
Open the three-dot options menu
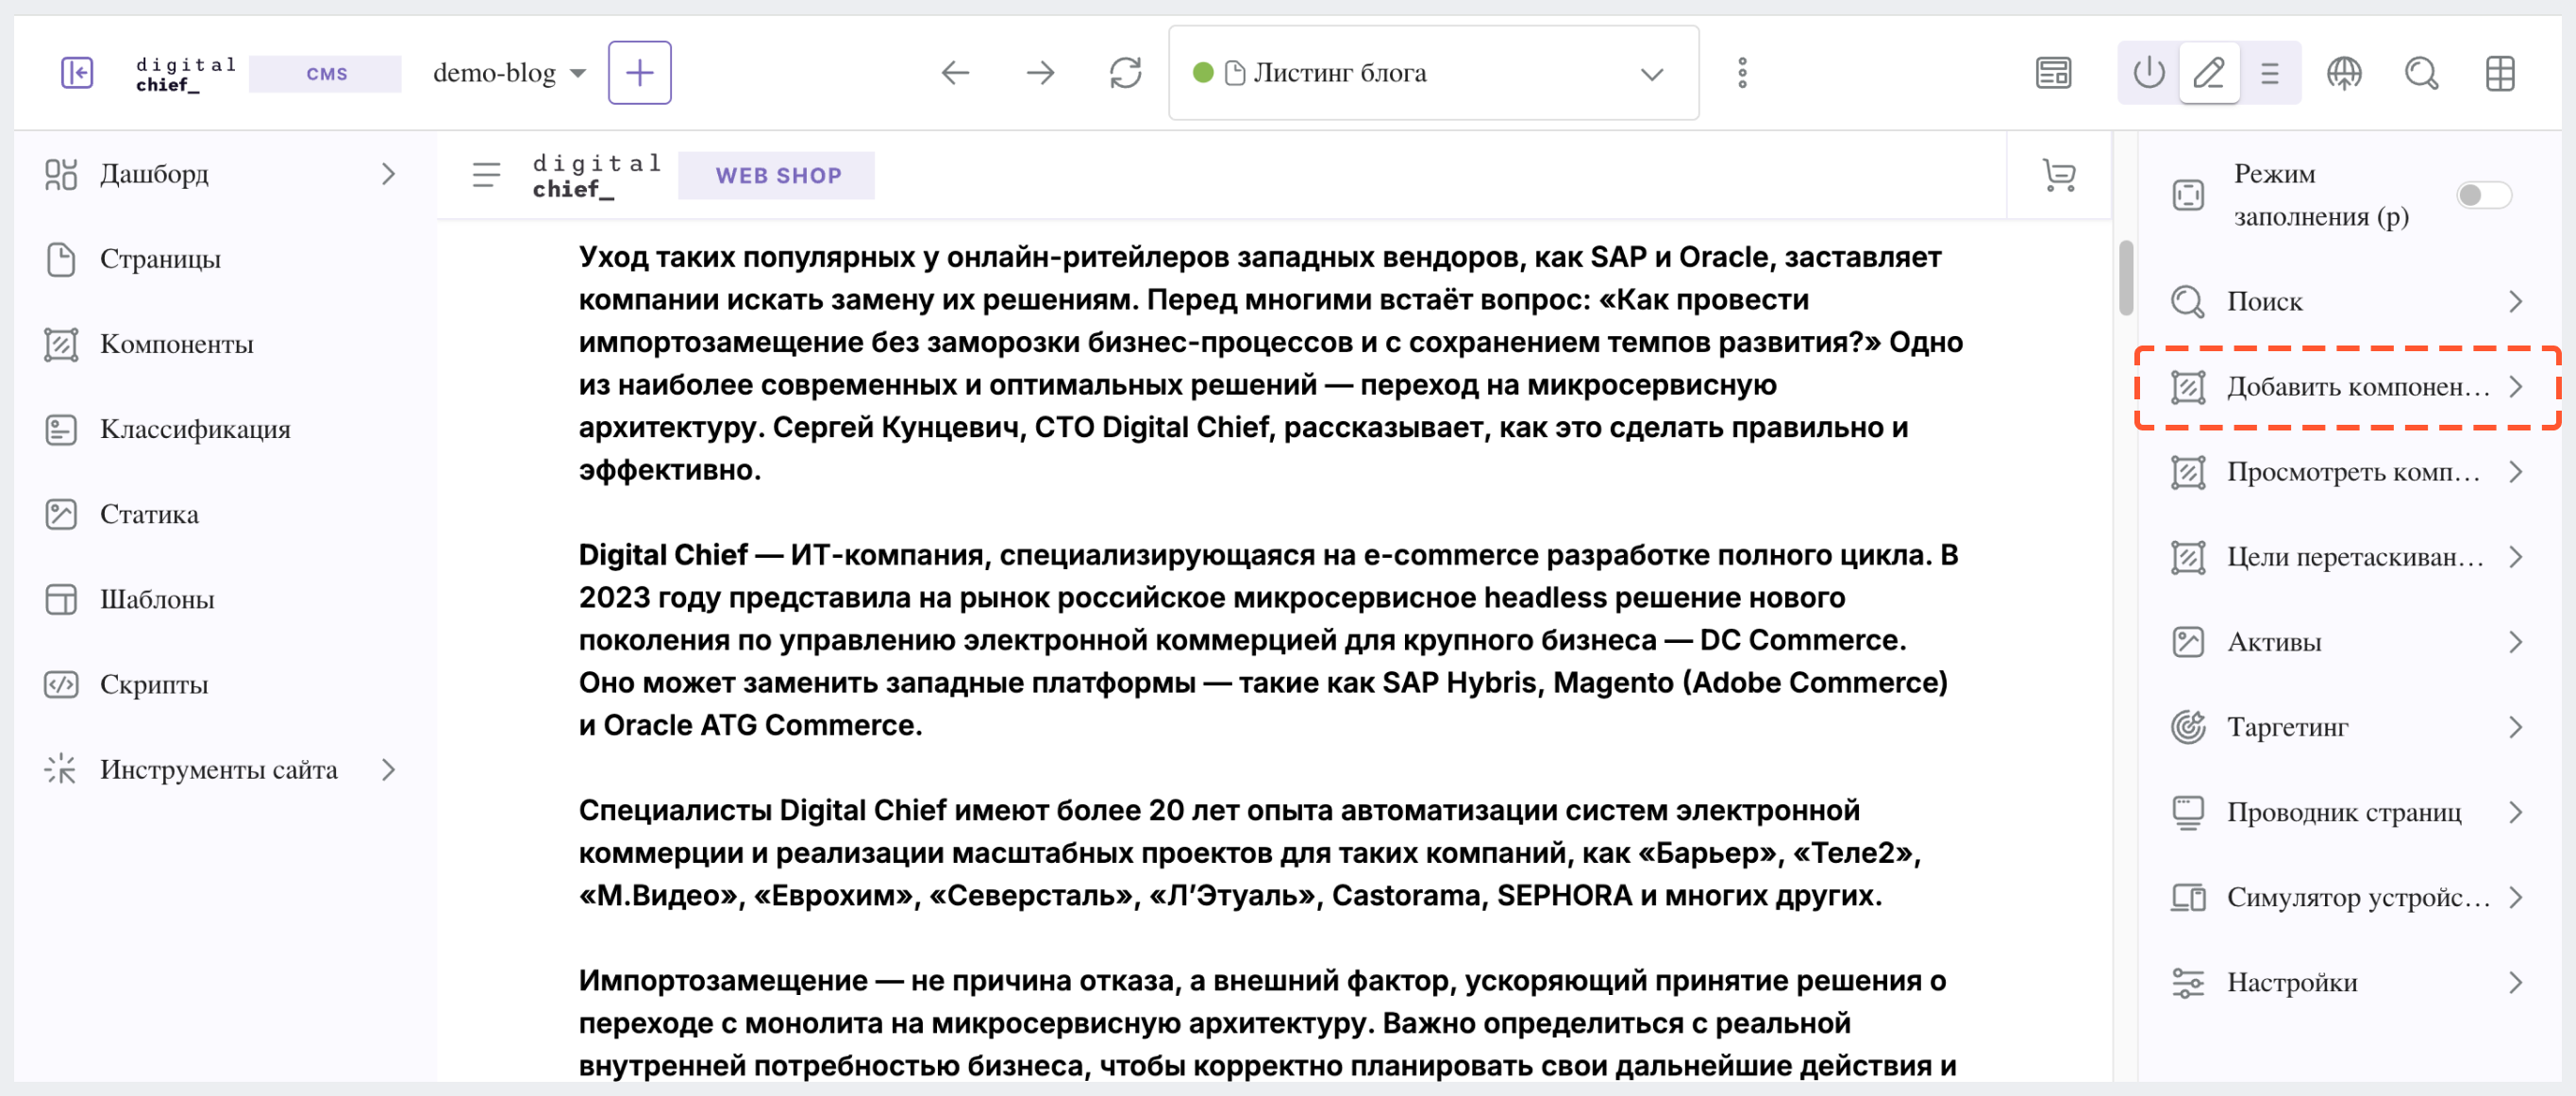(1742, 73)
